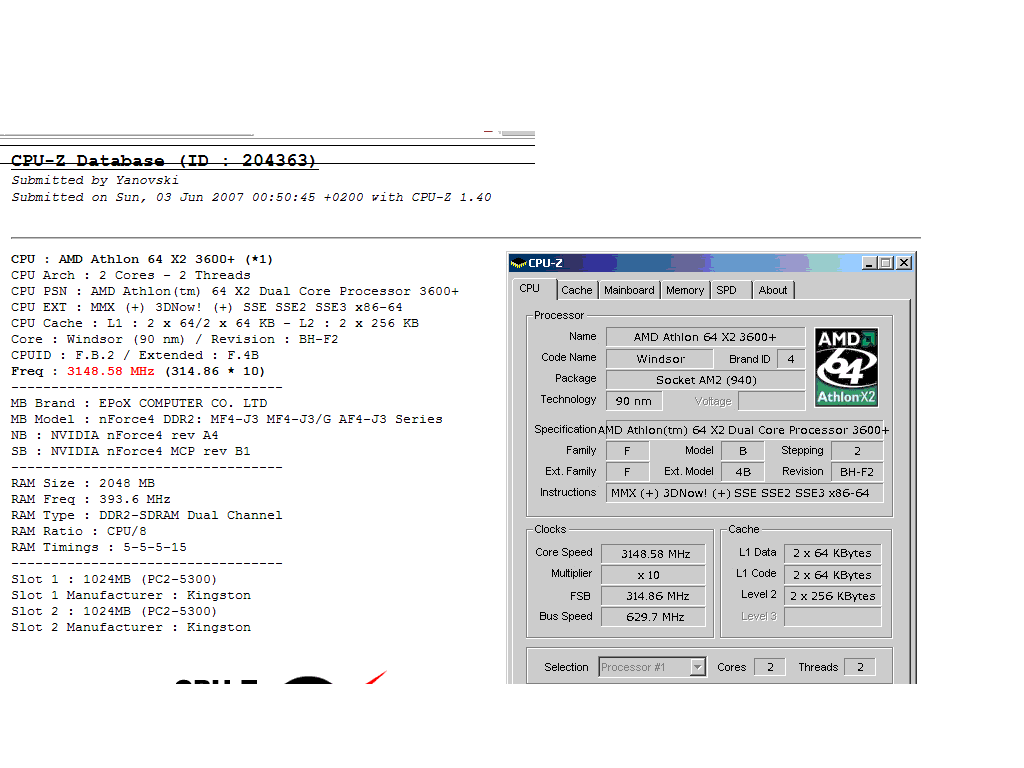This screenshot has width=1024, height=768.
Task: Click the Code Name field Windsor
Action: tap(660, 359)
